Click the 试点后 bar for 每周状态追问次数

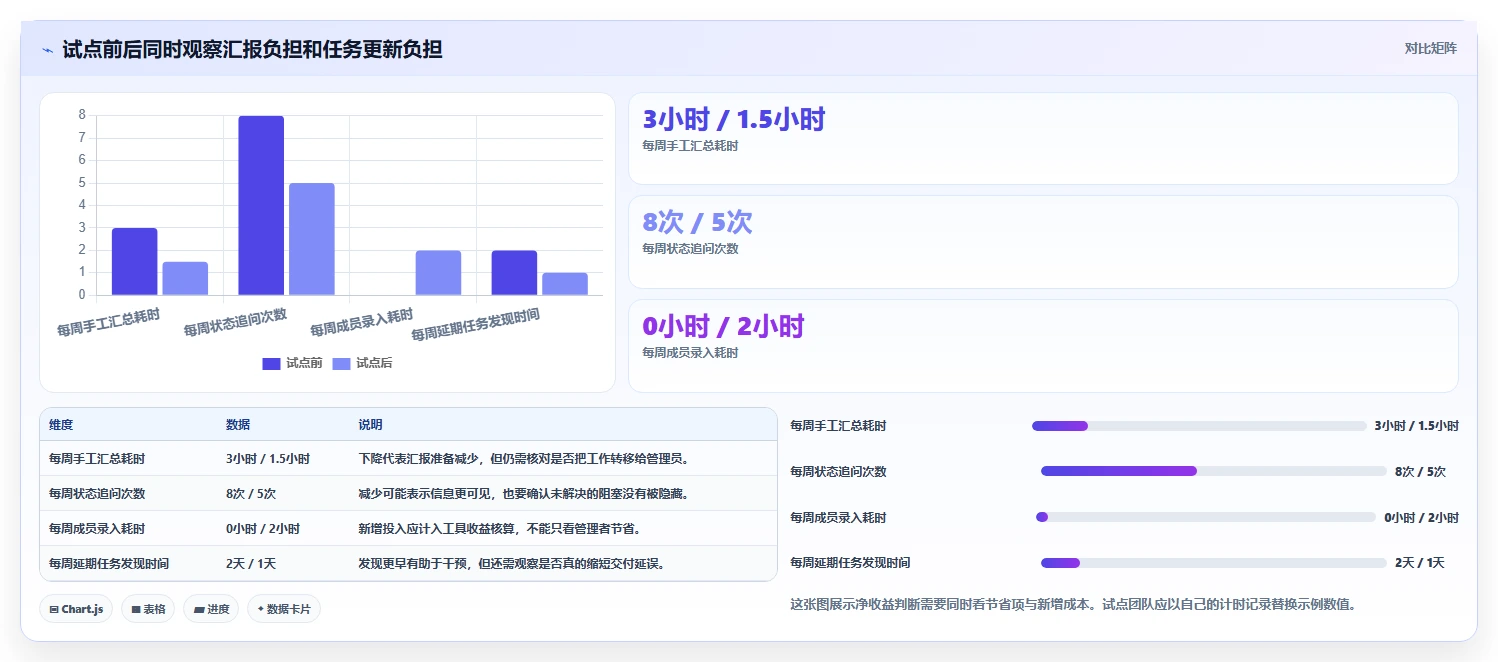pyautogui.click(x=312, y=239)
